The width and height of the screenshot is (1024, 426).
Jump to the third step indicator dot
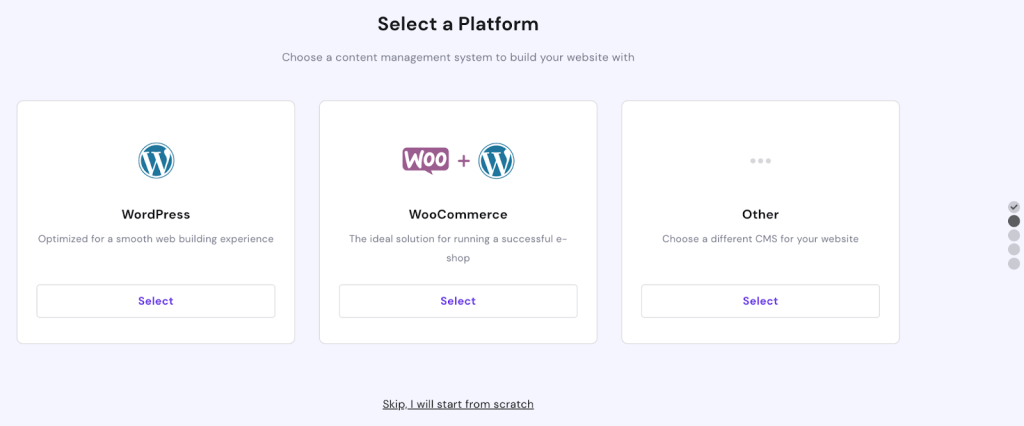(1014, 235)
